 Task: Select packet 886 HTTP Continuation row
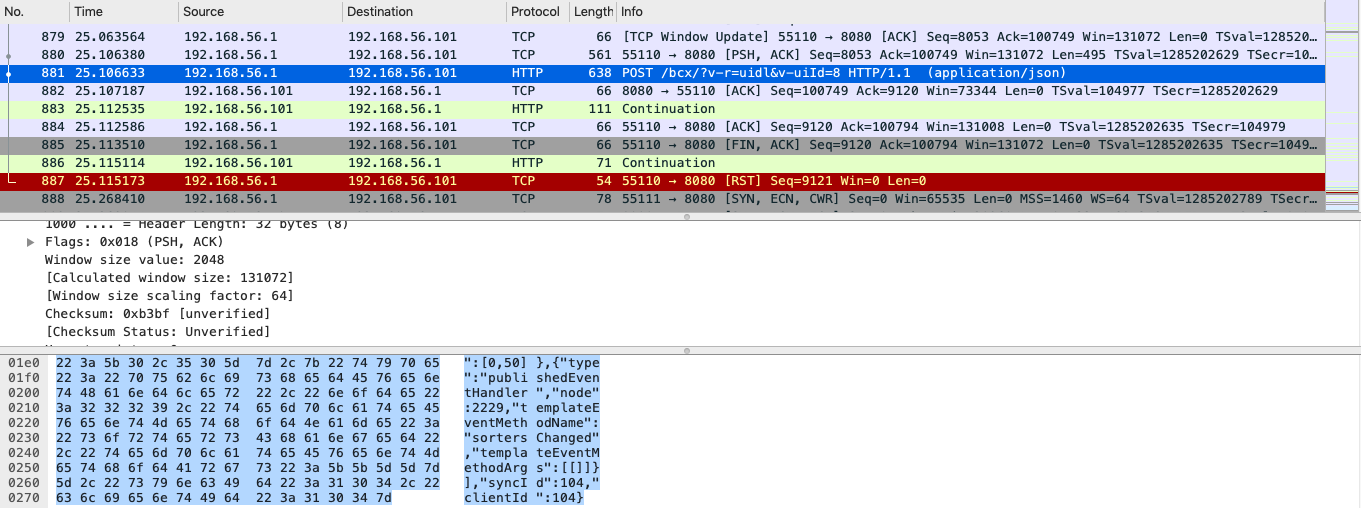[662, 163]
